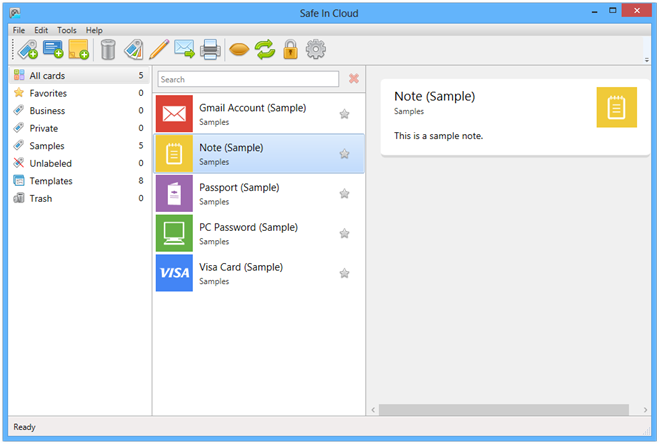Image resolution: width=660 pixels, height=444 pixels.
Task: Select Visa Card (Sample) card title
Action: pyautogui.click(x=241, y=267)
